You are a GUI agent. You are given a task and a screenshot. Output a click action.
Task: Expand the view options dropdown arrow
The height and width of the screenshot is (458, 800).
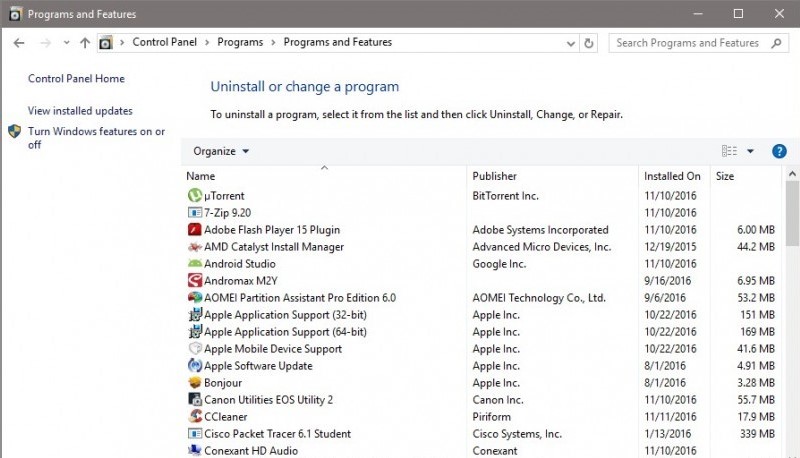[x=751, y=152]
